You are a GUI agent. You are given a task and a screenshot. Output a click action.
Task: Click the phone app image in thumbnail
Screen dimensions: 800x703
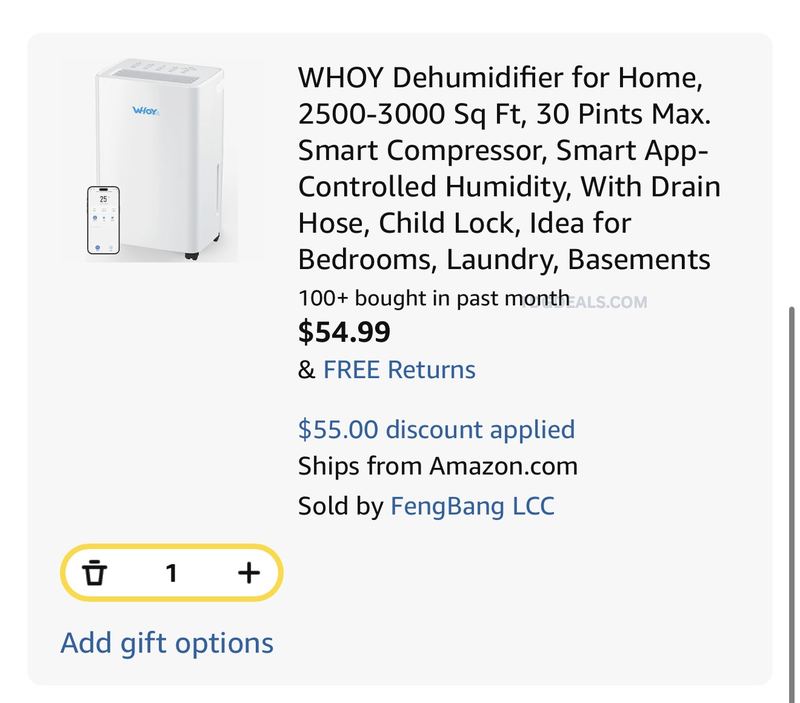[x=104, y=220]
